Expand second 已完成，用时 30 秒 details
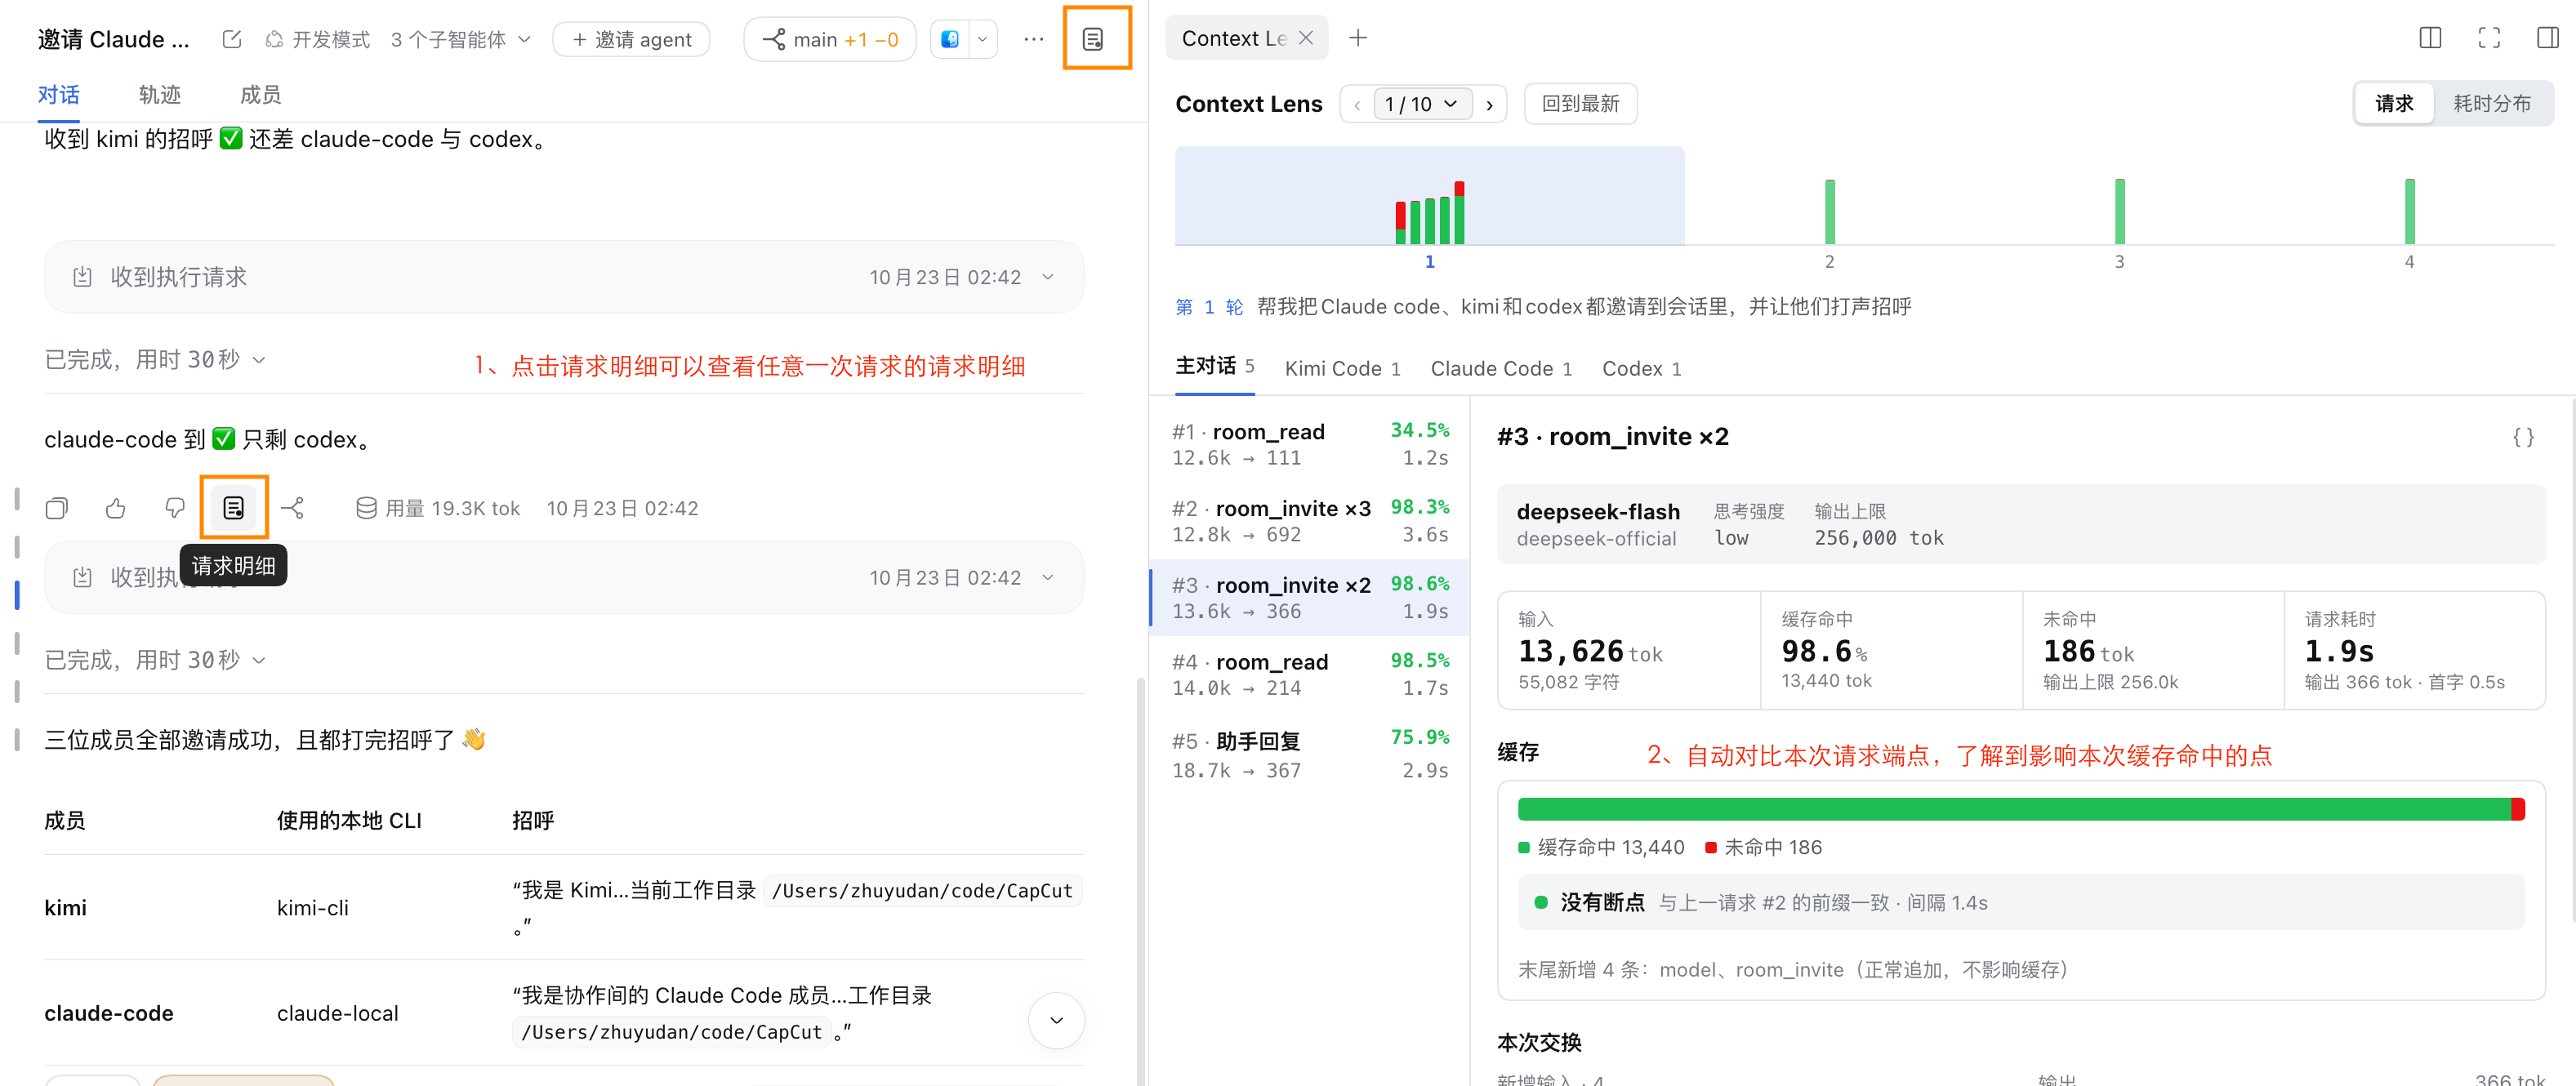 coord(155,660)
